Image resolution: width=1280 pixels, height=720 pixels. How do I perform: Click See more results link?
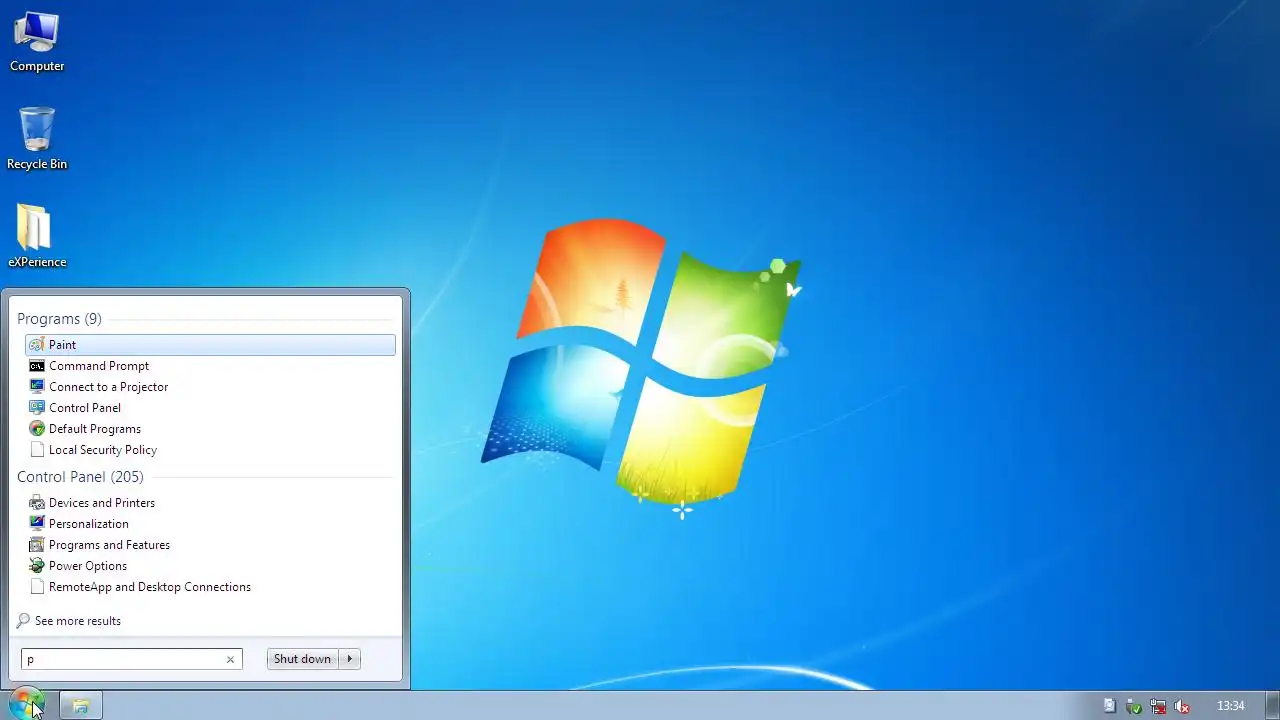78,621
